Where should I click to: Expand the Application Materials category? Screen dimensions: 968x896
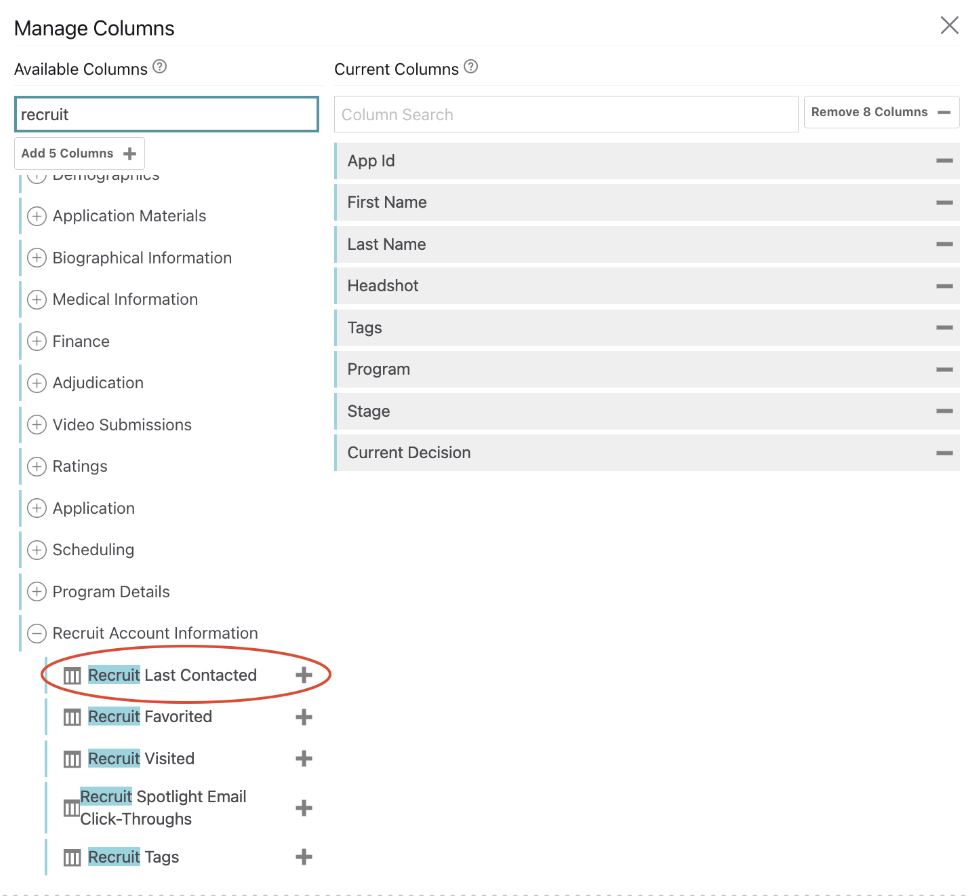tap(37, 216)
